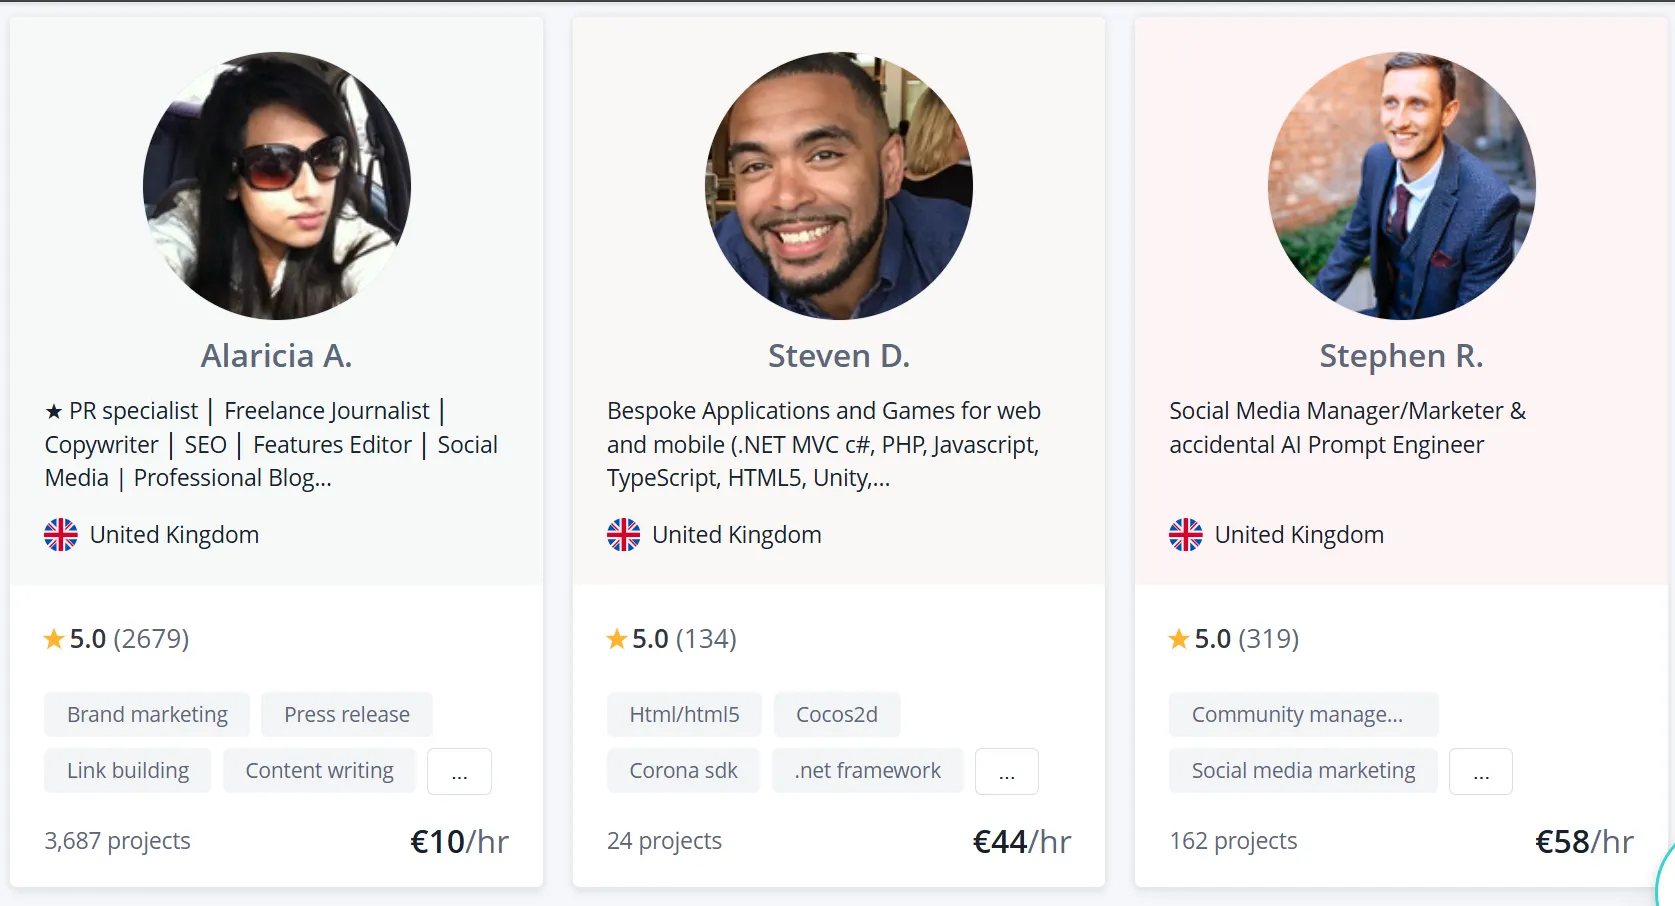Expand more skills on Stephen R.'s card
Image resolution: width=1675 pixels, height=906 pixels.
tap(1481, 772)
